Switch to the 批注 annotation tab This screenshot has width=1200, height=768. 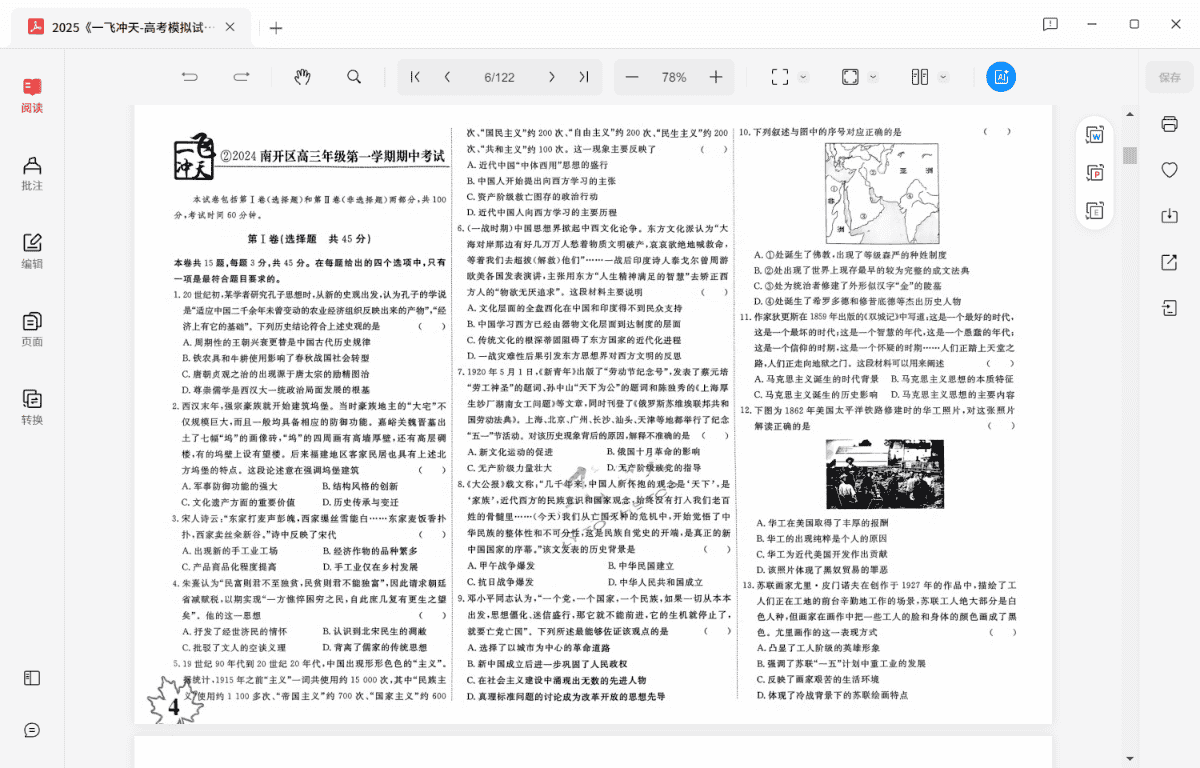(32, 173)
